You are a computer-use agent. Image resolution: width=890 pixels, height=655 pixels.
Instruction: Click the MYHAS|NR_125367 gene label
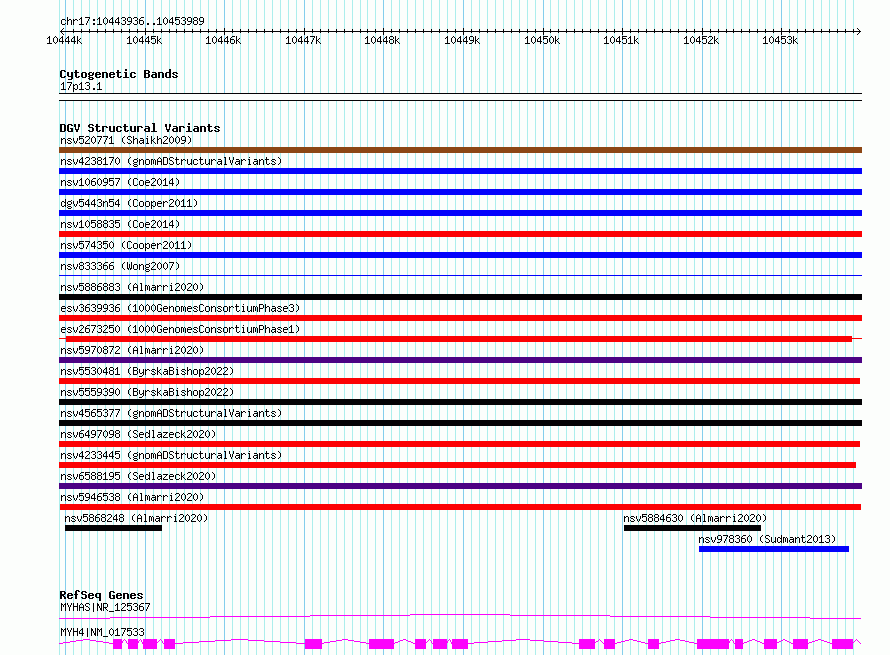coord(105,607)
